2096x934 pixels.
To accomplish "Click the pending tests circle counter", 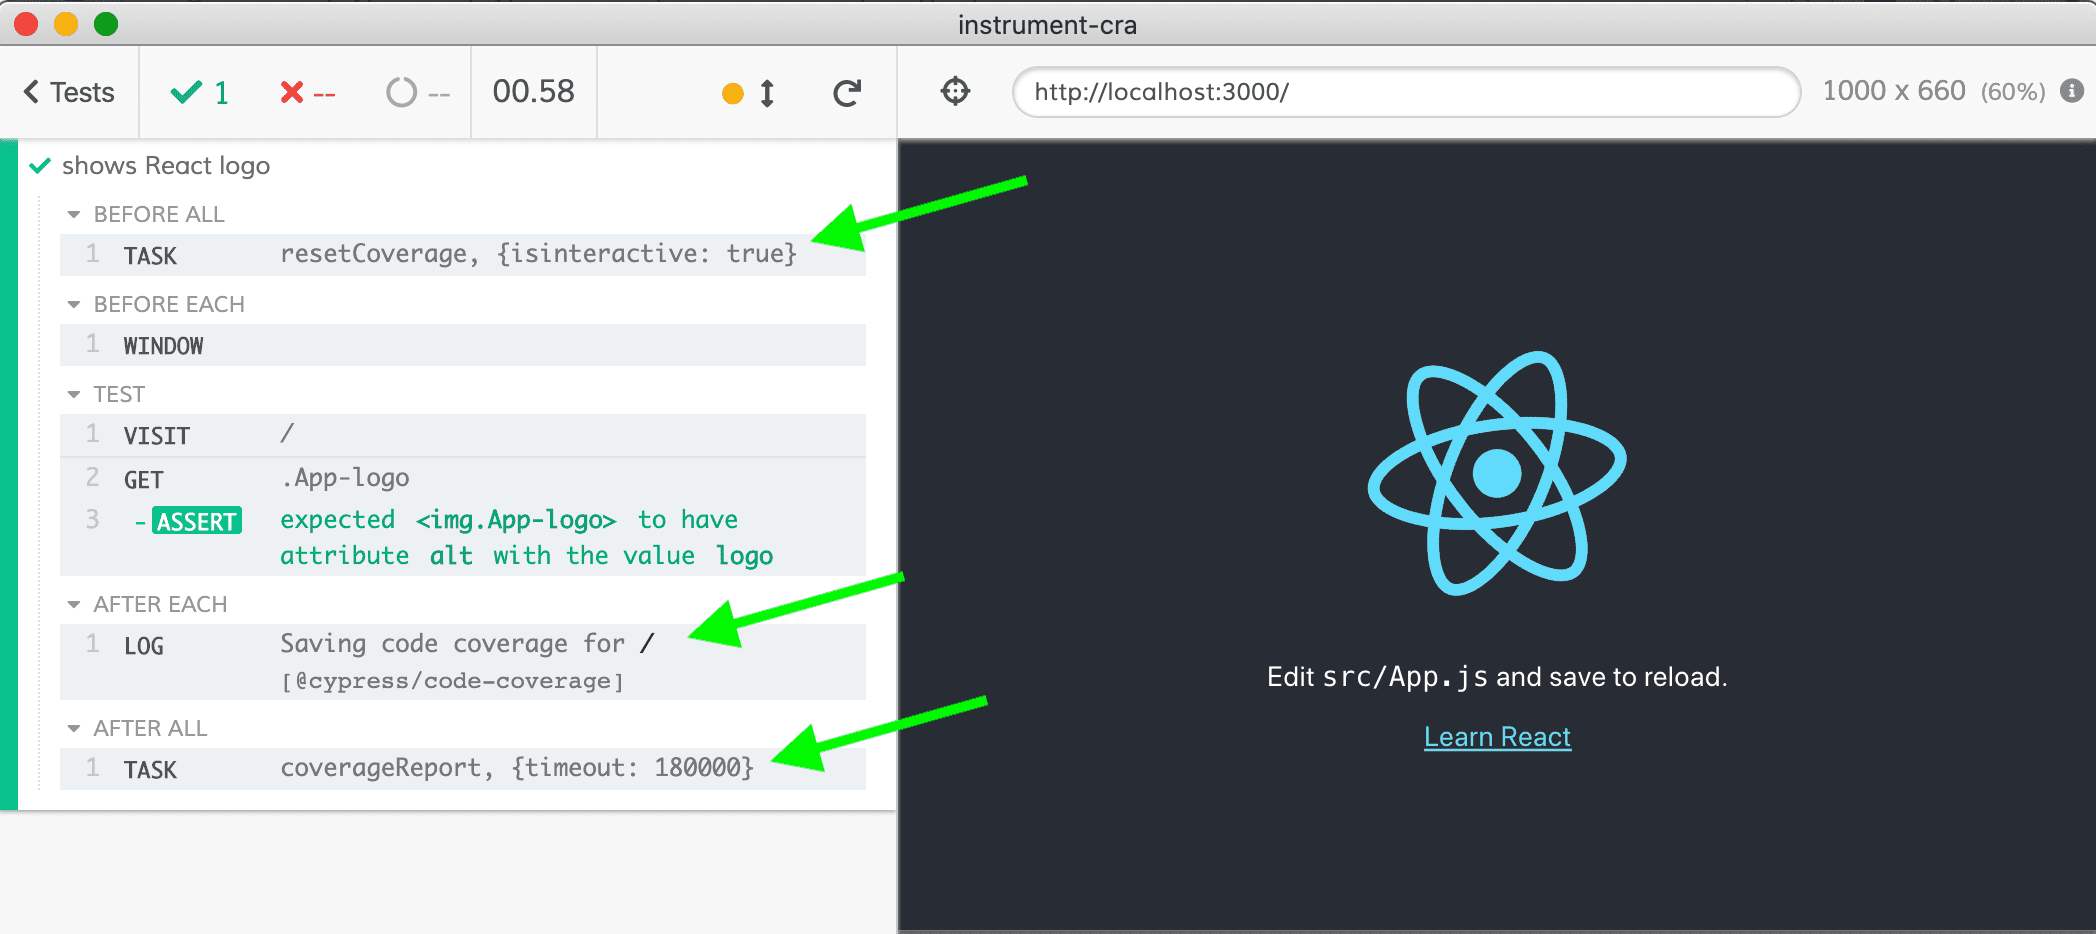I will point(418,93).
